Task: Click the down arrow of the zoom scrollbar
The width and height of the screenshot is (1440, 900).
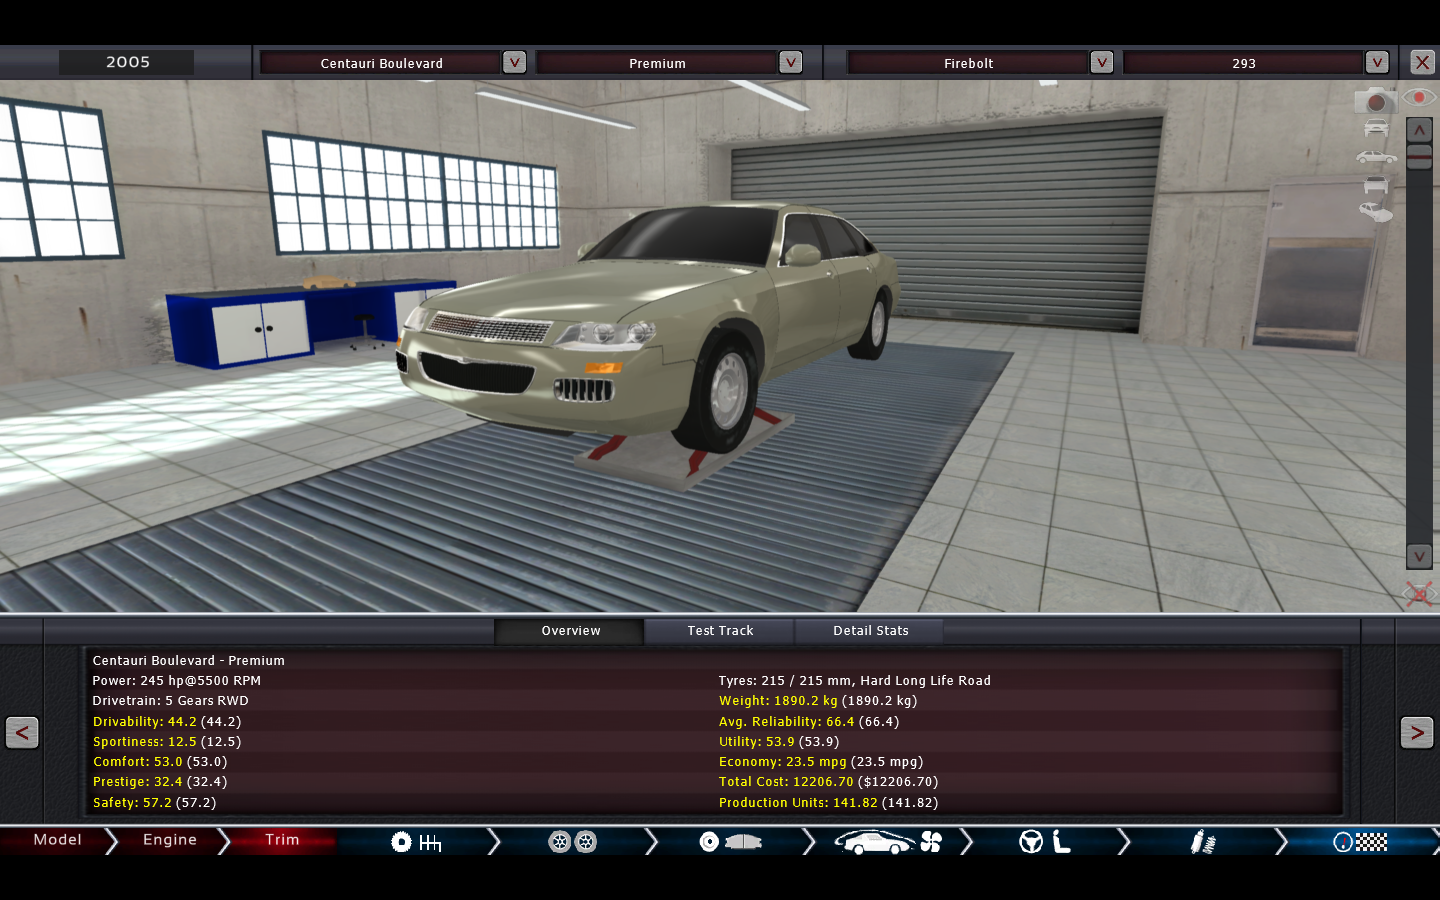Action: 1419,556
